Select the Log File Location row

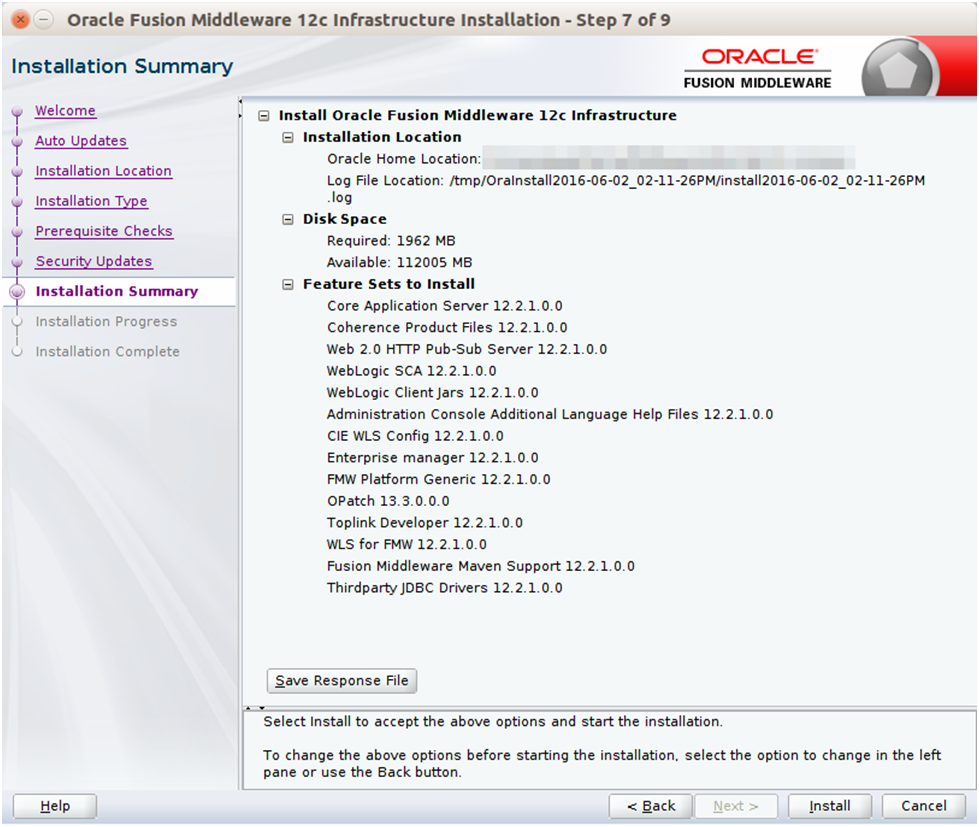(x=626, y=188)
